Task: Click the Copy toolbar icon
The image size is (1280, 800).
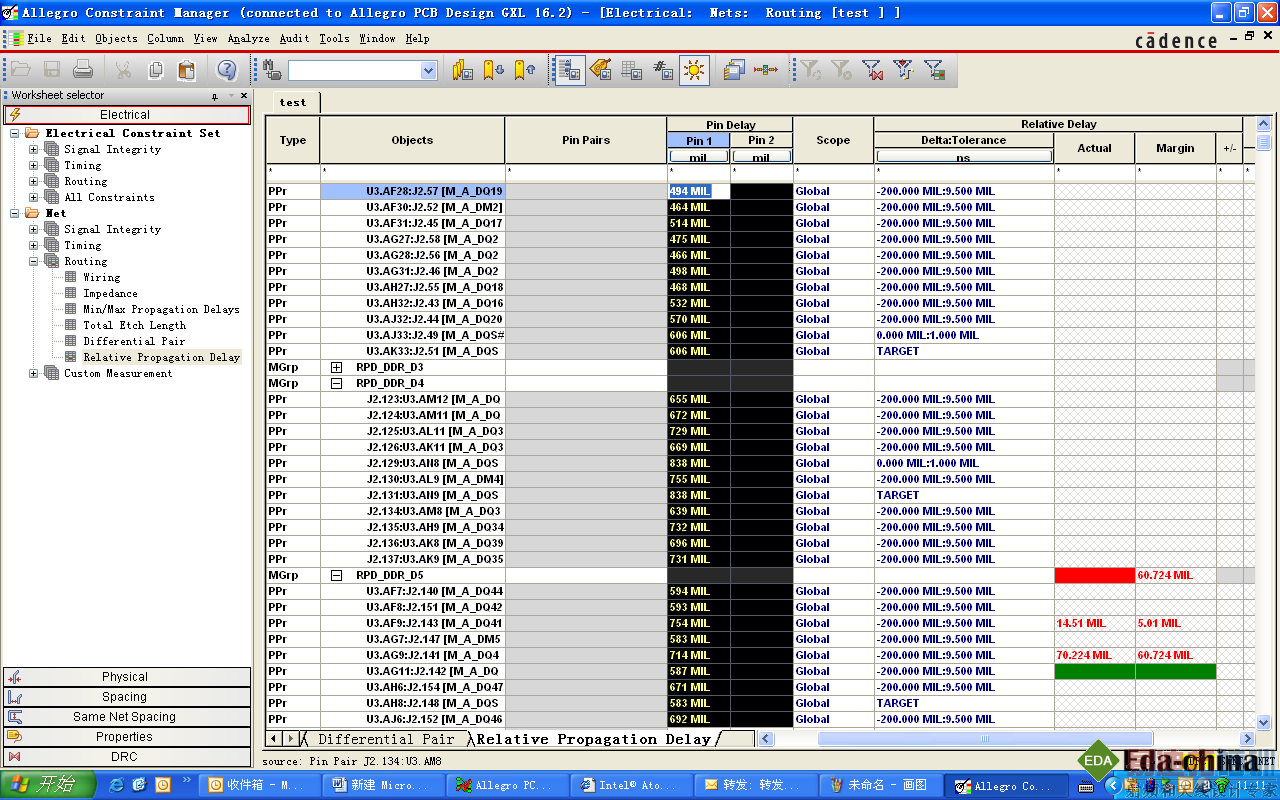Action: (155, 70)
